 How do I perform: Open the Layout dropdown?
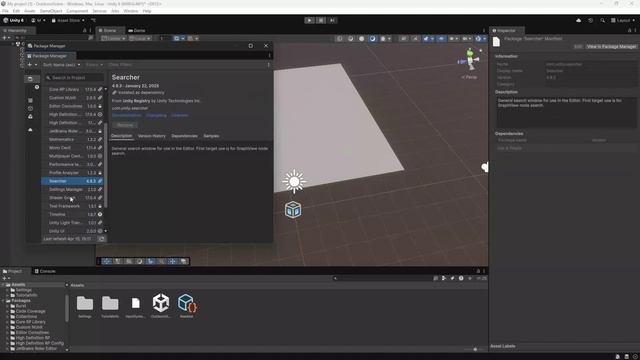623,20
